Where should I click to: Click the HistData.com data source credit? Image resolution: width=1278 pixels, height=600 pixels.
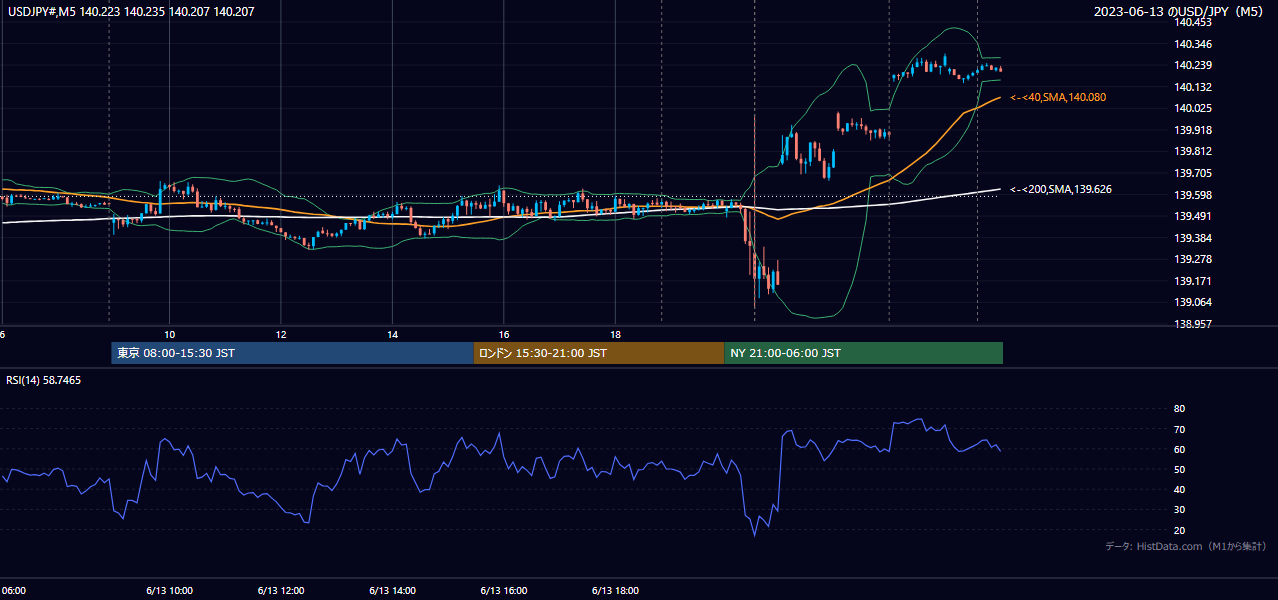point(1186,546)
